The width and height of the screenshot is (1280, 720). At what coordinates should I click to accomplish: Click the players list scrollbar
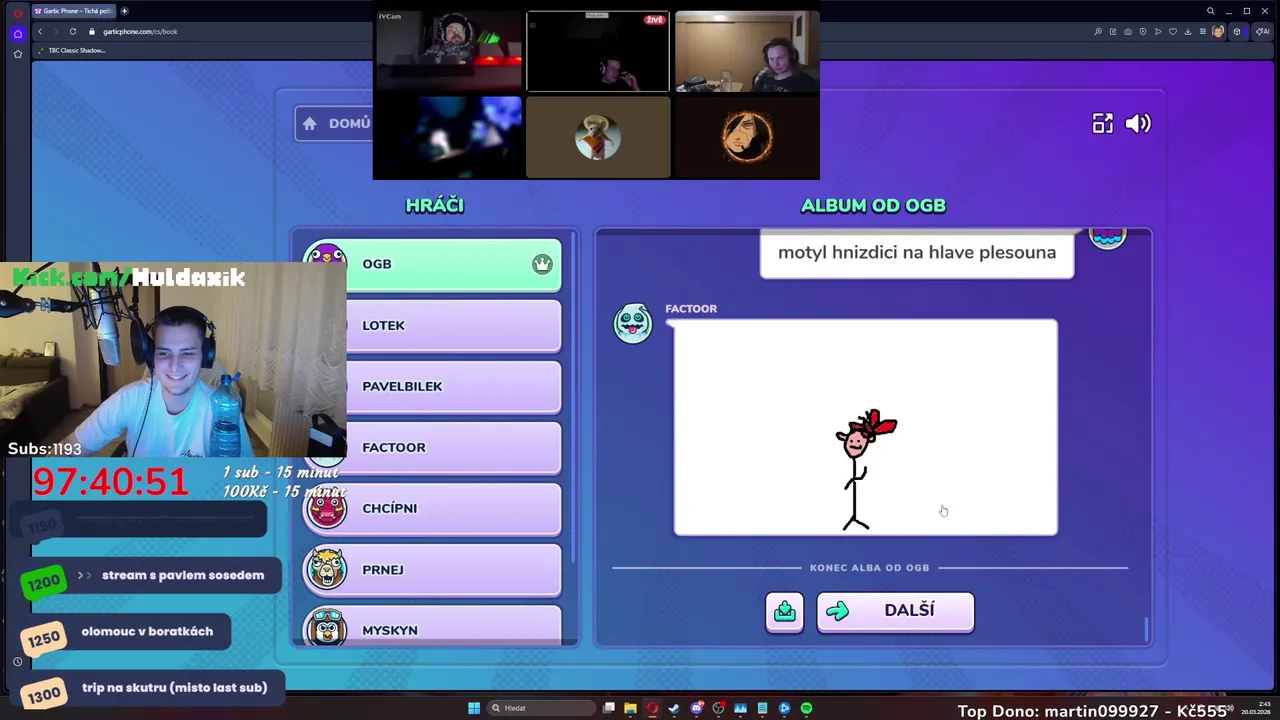[573, 400]
